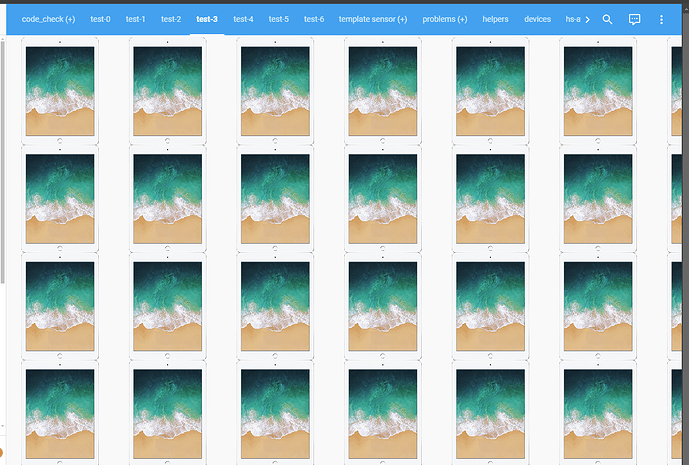The width and height of the screenshot is (689, 465).
Task: Show more tabs with the right chevron
Action: (x=587, y=19)
